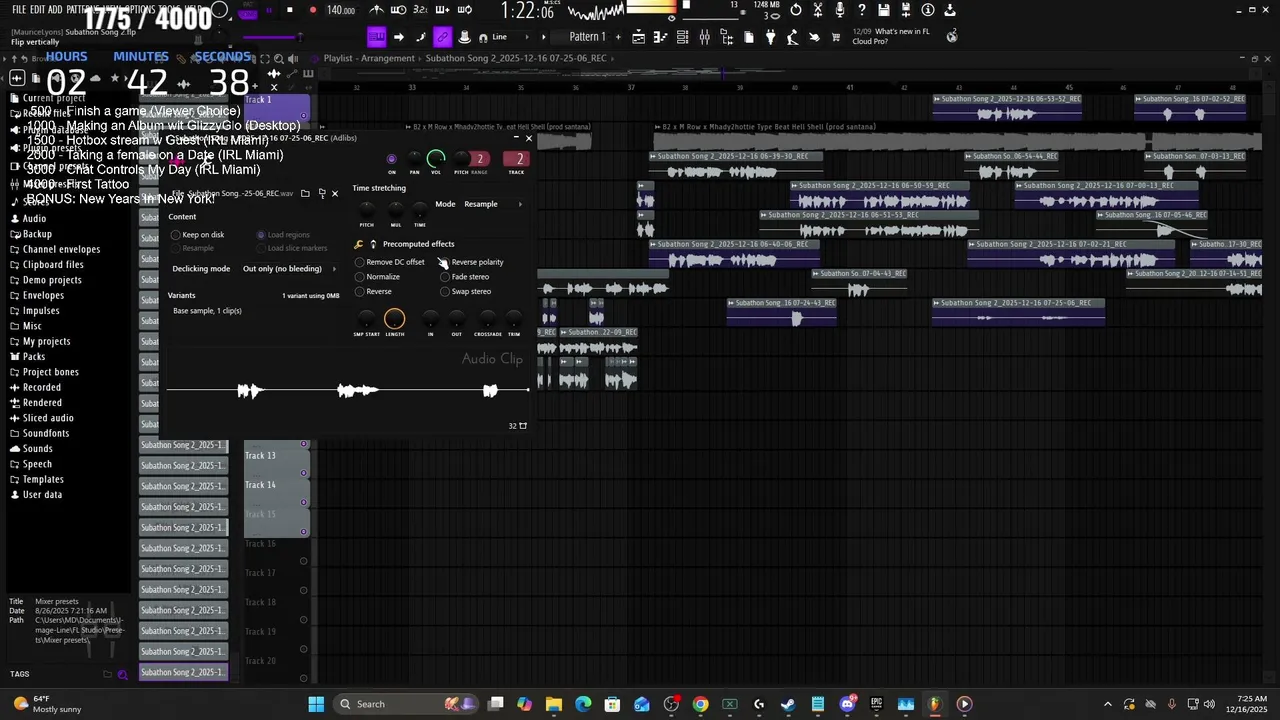Click the sample file folder browse icon
The width and height of the screenshot is (1280, 720).
point(305,194)
